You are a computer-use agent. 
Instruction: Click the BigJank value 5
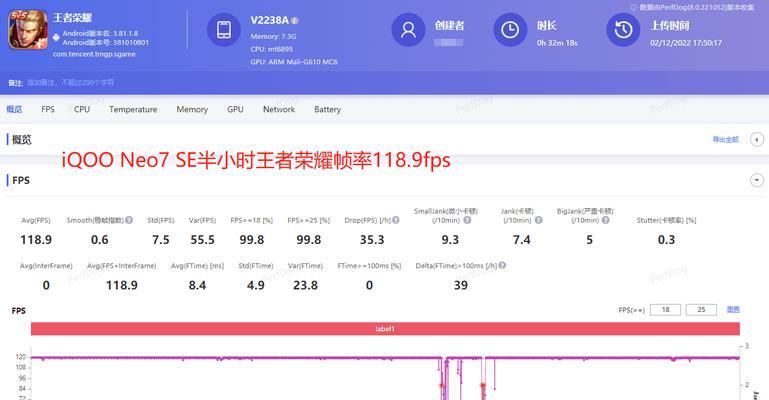[590, 240]
